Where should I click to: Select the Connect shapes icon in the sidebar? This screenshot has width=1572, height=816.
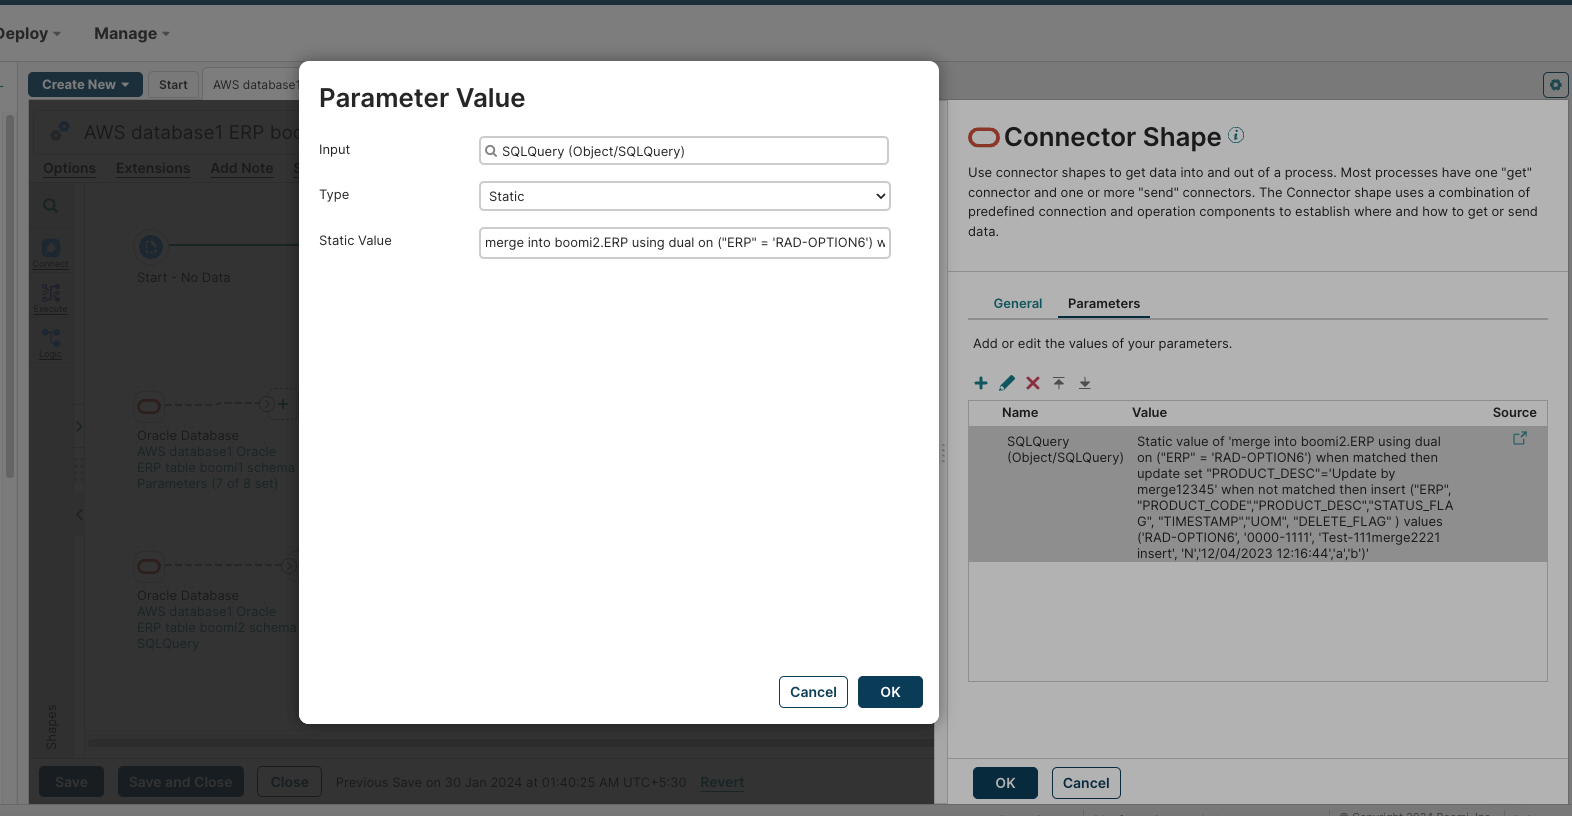click(x=51, y=252)
